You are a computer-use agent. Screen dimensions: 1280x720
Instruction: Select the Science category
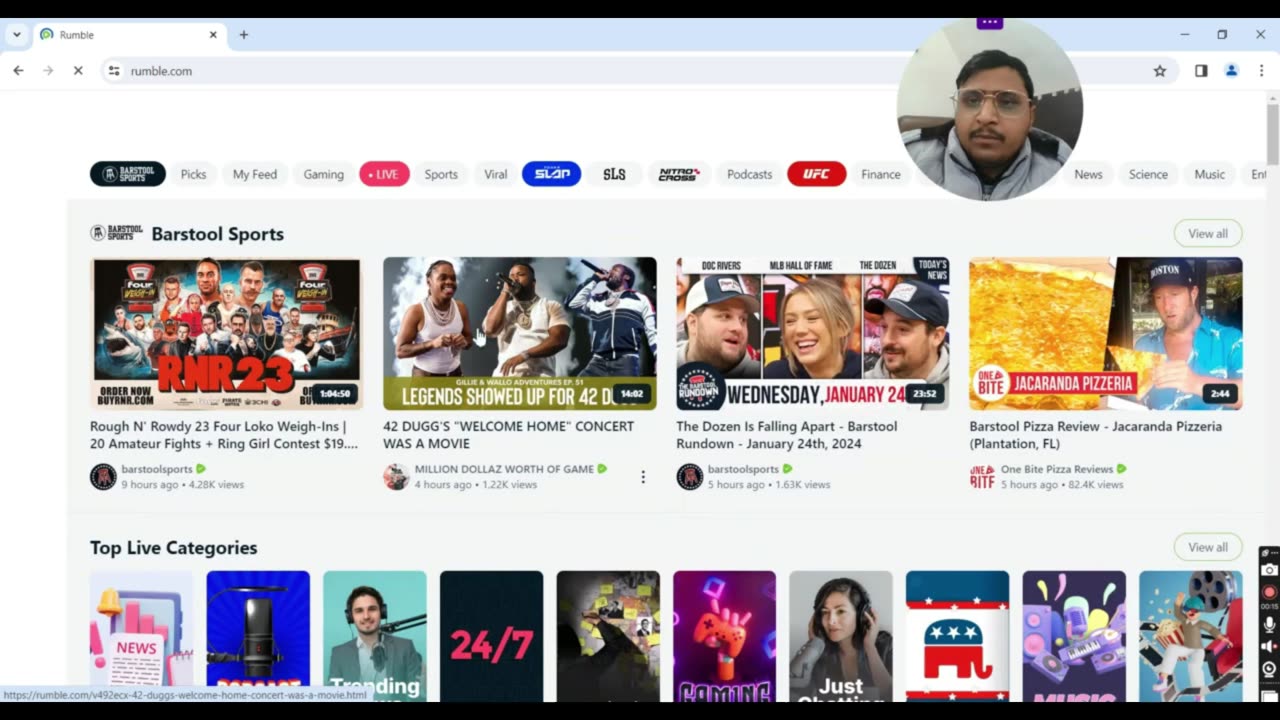click(x=1148, y=174)
